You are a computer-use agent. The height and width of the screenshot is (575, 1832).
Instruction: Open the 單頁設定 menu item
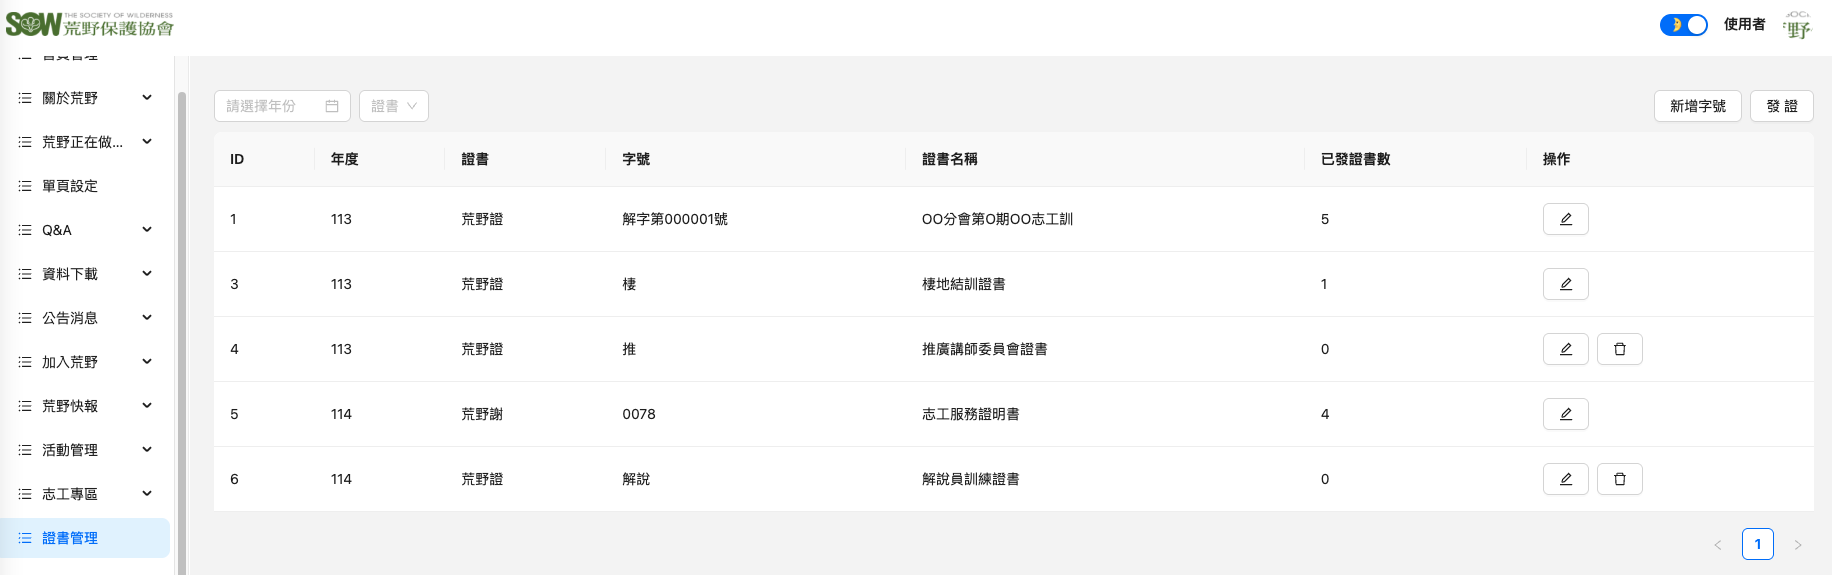pyautogui.click(x=70, y=186)
